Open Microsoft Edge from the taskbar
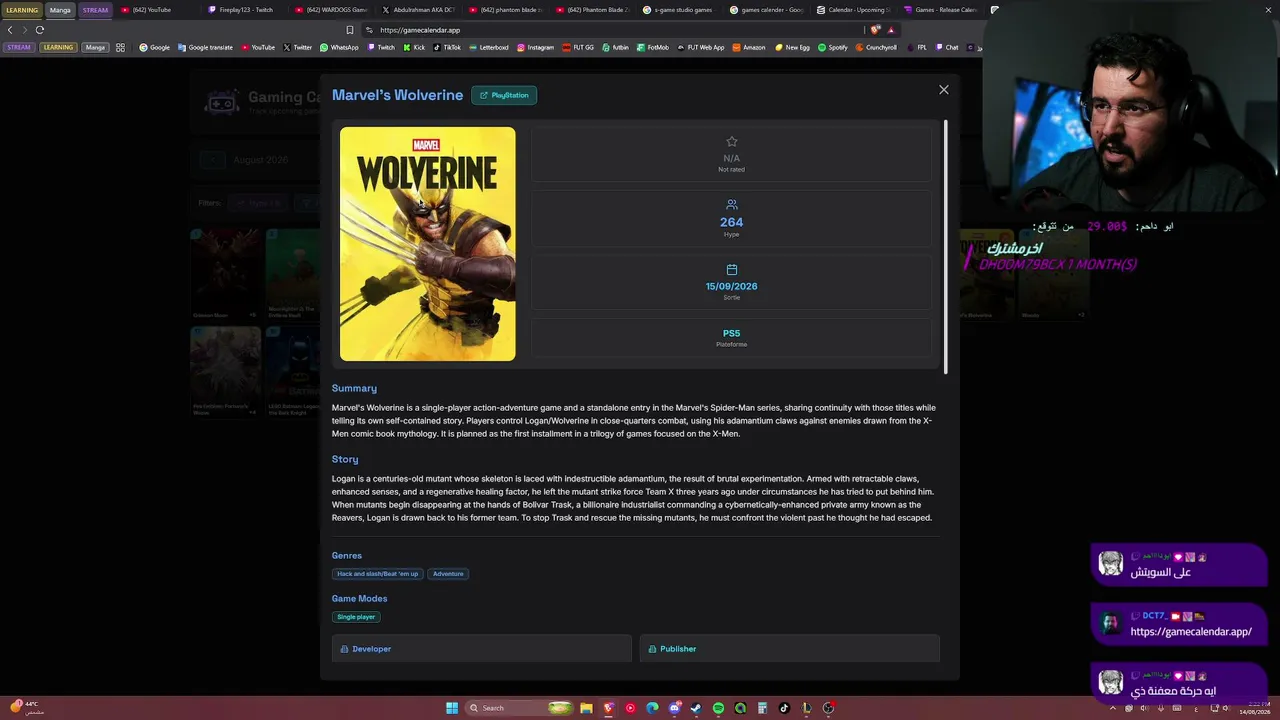 [652, 708]
